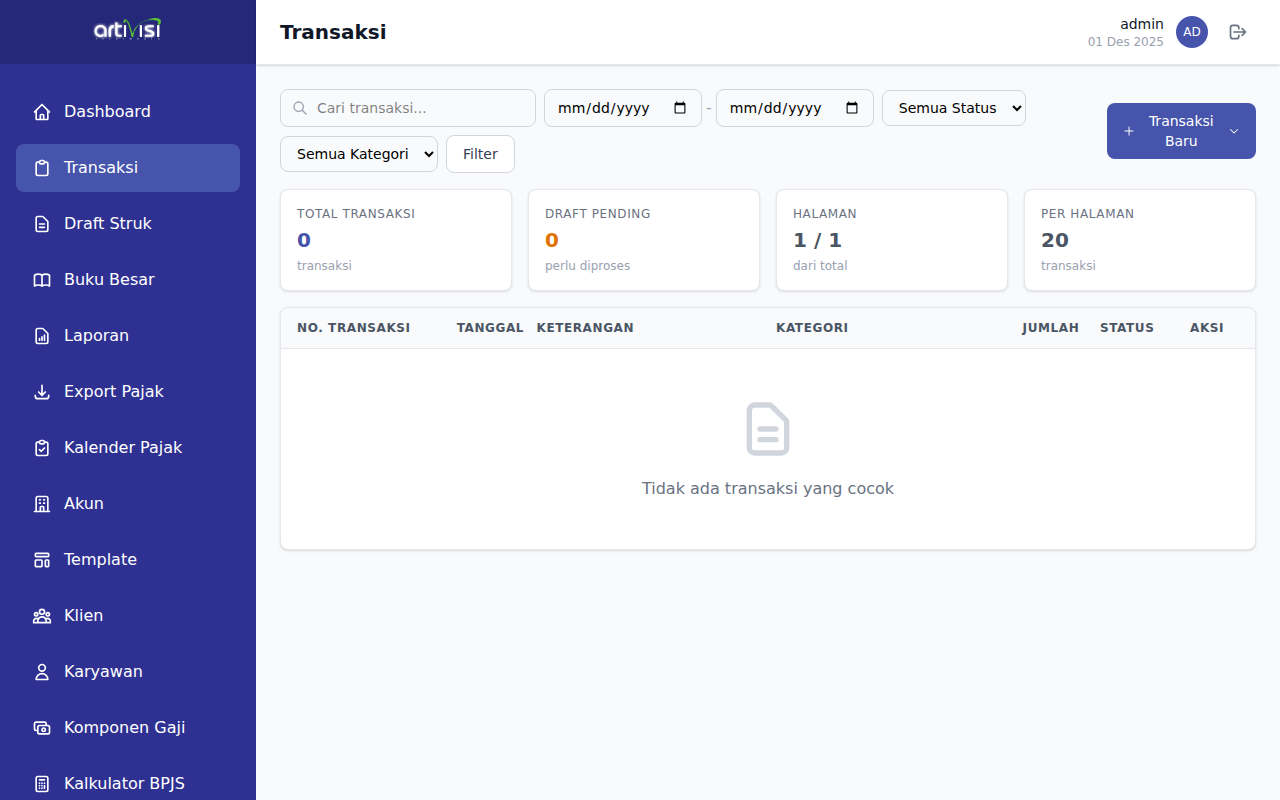The image size is (1280, 800).
Task: Focus the Cari transaksi search field
Action: (420, 108)
